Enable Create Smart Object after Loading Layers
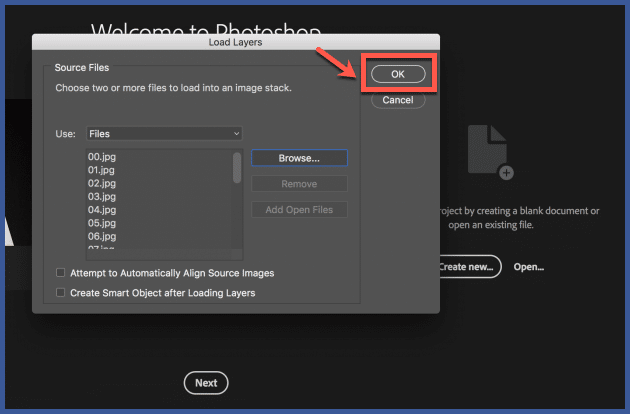 (60, 292)
